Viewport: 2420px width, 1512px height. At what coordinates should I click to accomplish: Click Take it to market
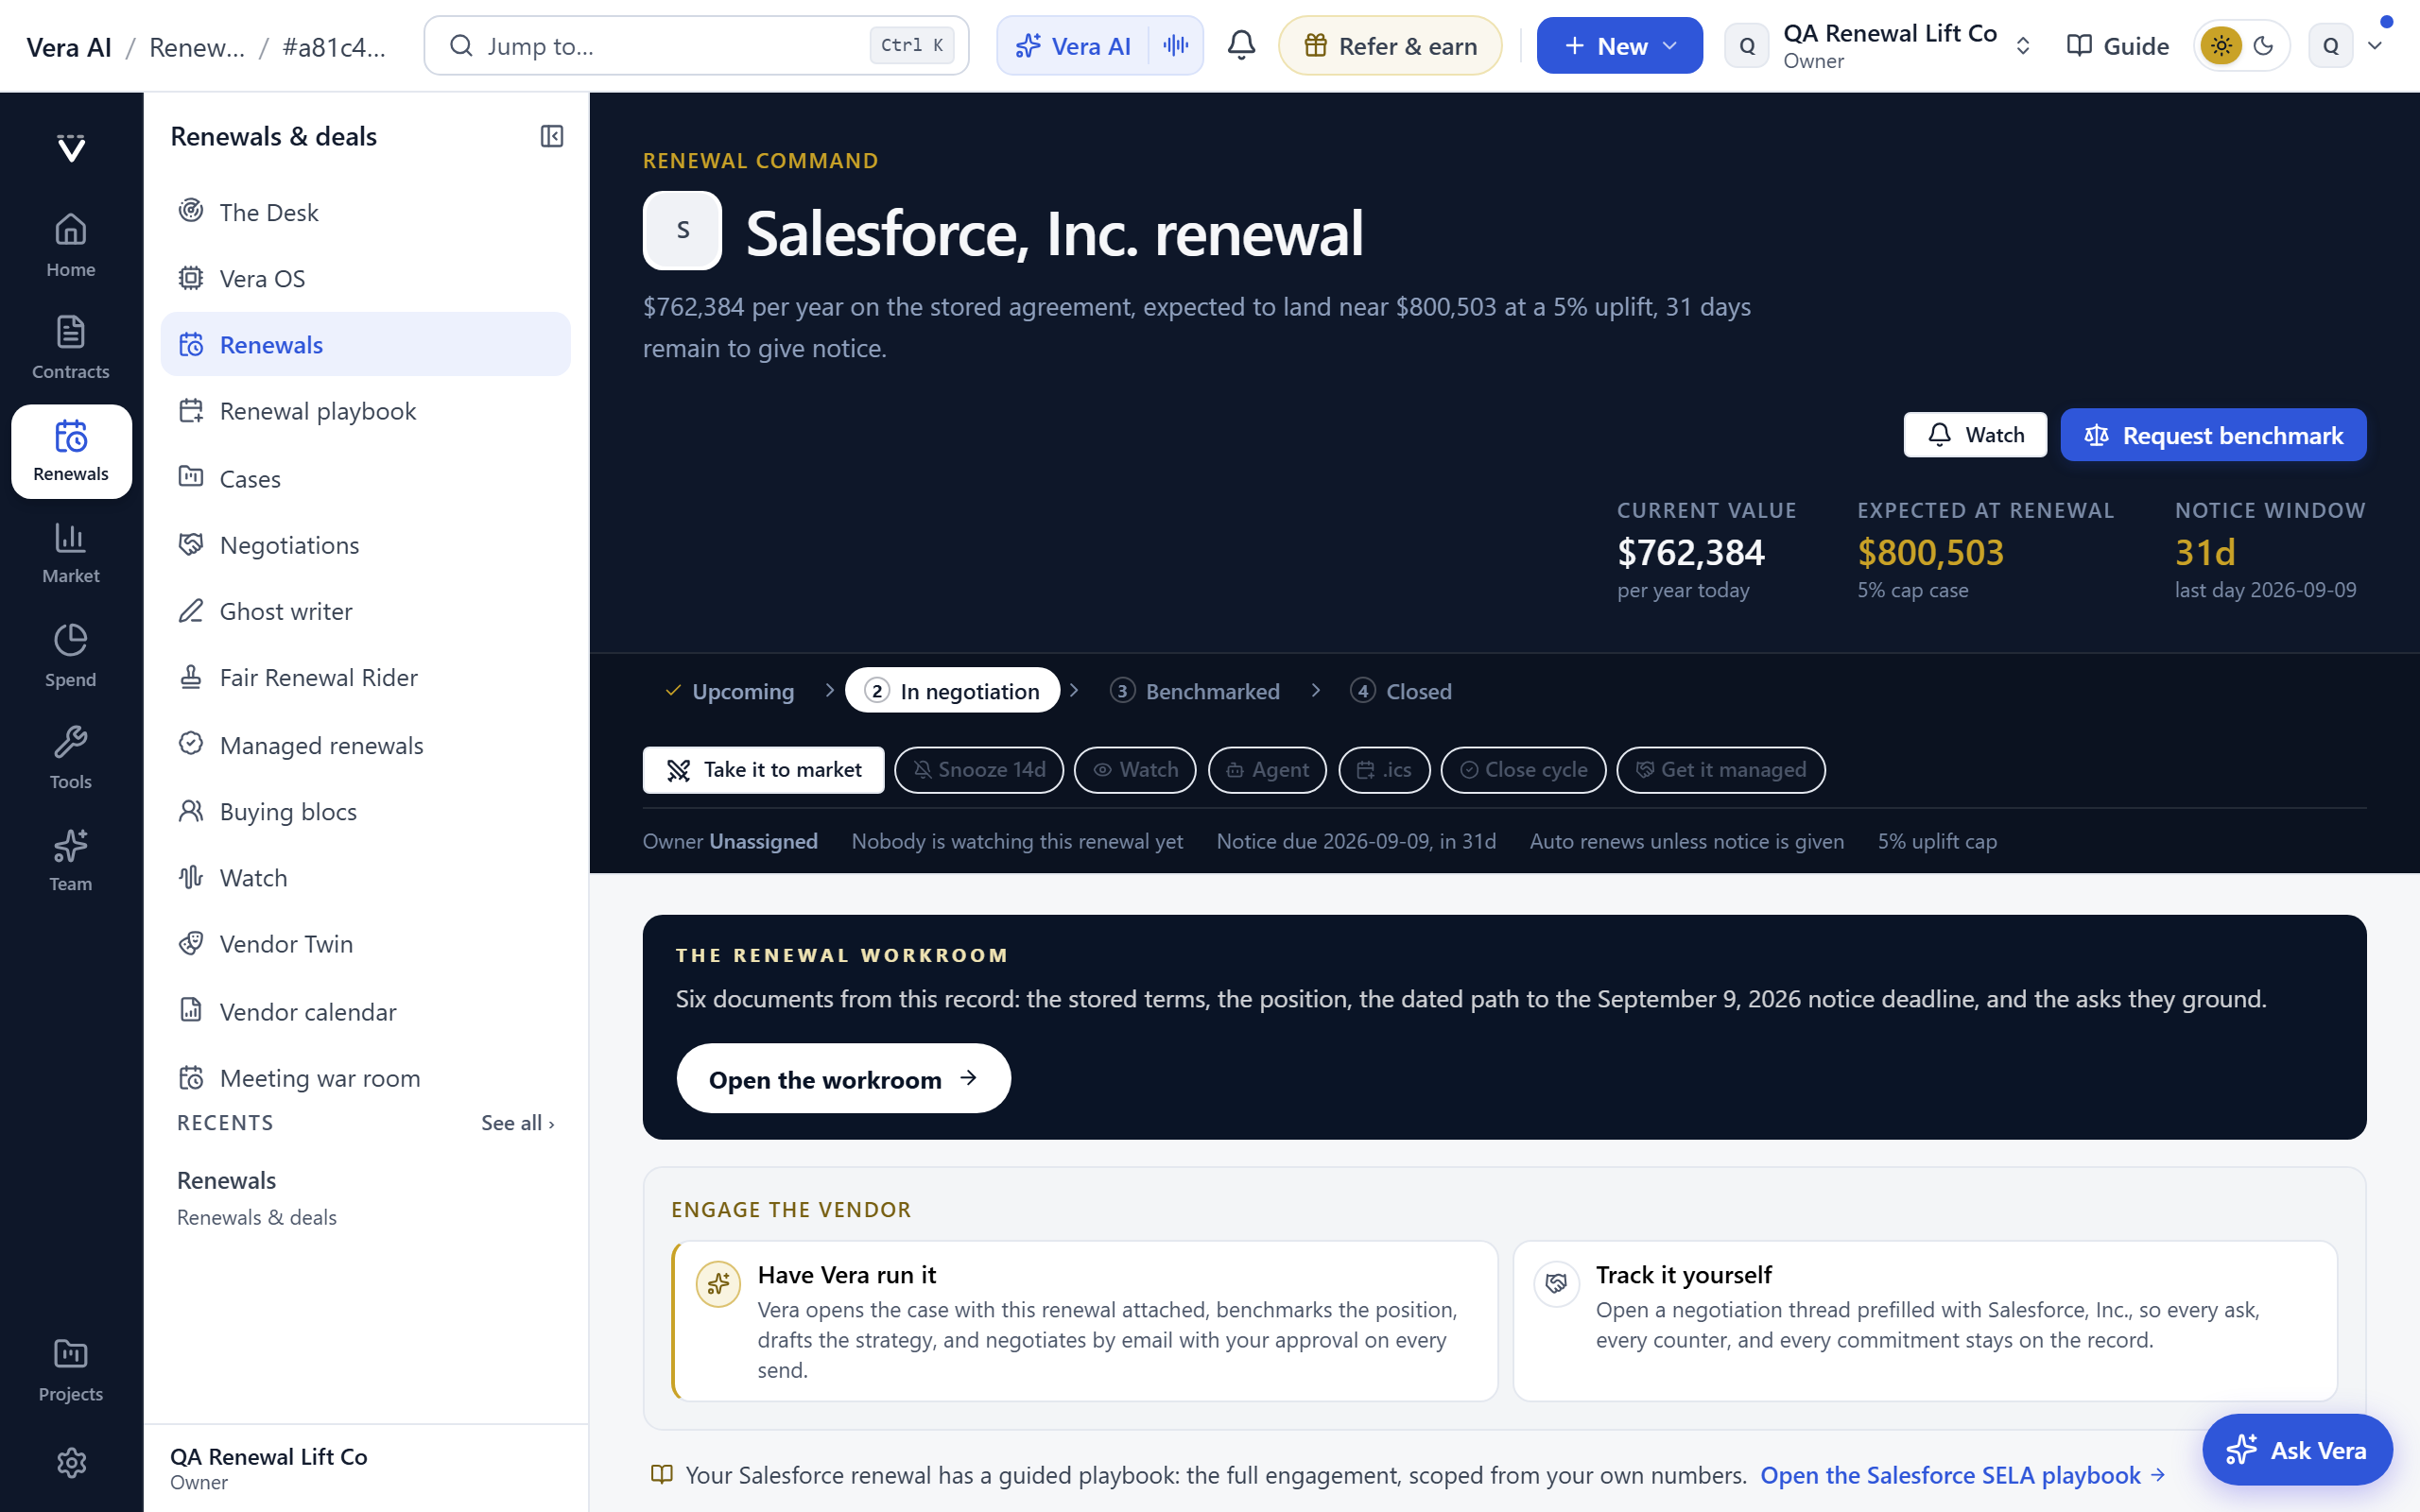pyautogui.click(x=763, y=770)
